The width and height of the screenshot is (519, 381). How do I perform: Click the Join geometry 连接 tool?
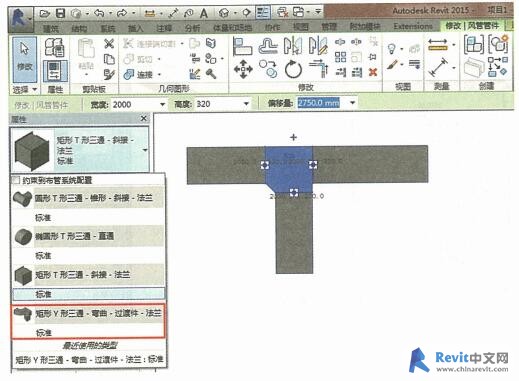pyautogui.click(x=139, y=74)
